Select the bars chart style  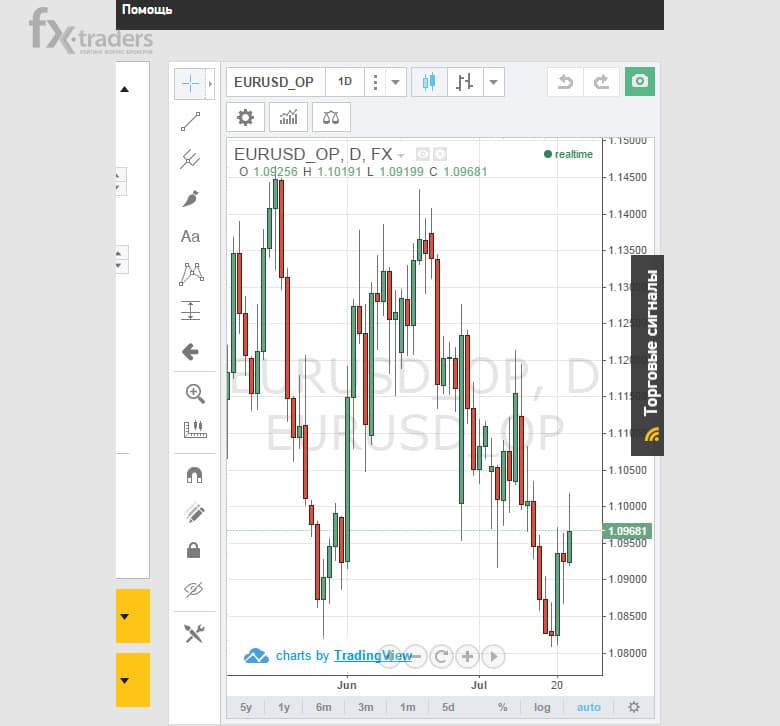tap(465, 82)
